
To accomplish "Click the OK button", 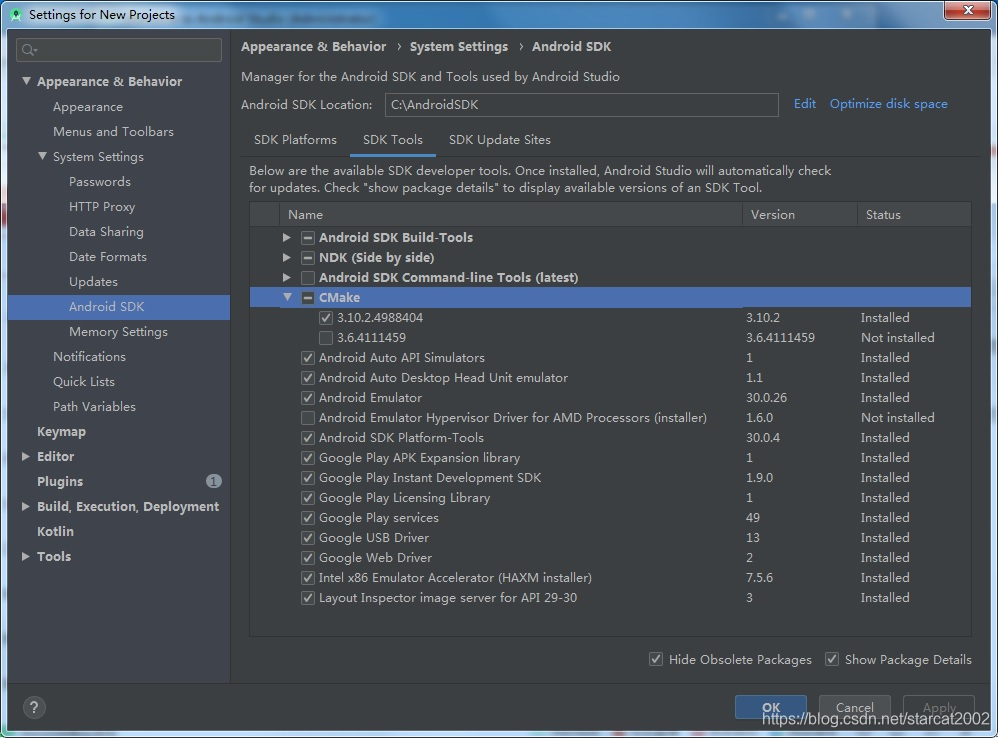I will [770, 707].
